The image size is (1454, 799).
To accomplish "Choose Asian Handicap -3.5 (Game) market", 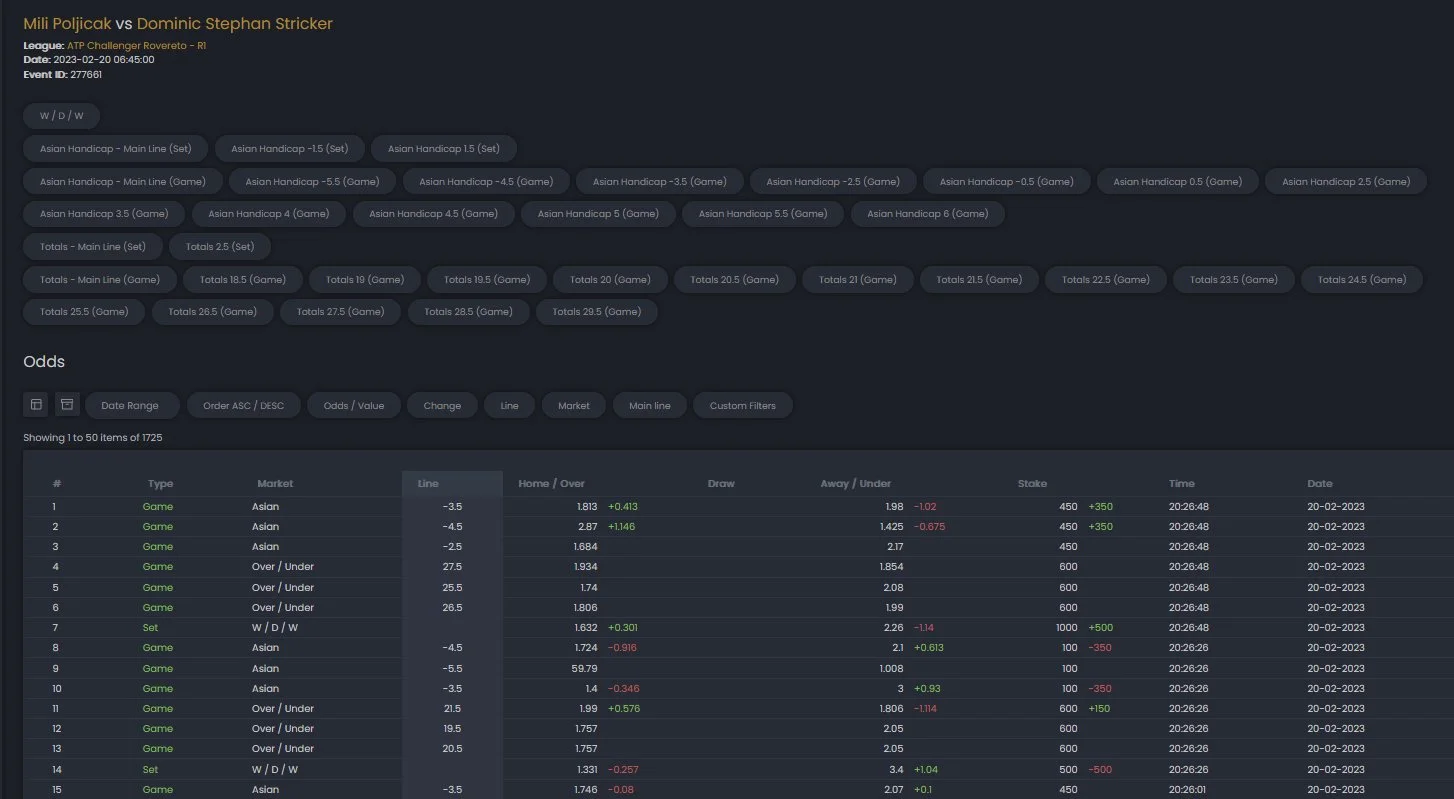I will pyautogui.click(x=659, y=182).
